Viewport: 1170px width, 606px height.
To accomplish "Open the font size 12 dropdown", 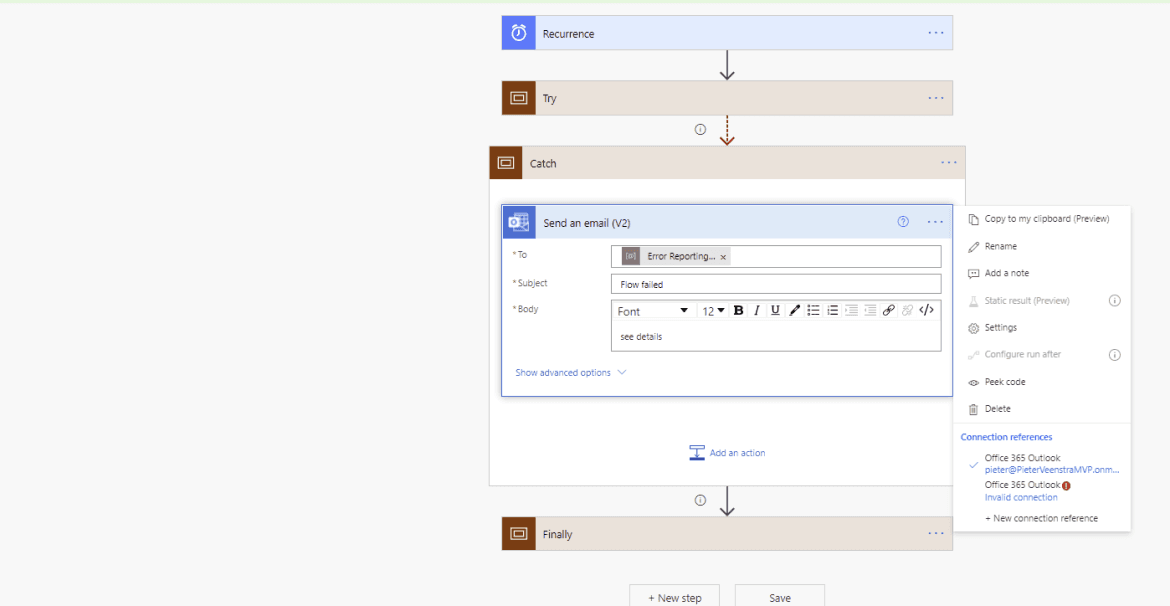I will (713, 311).
